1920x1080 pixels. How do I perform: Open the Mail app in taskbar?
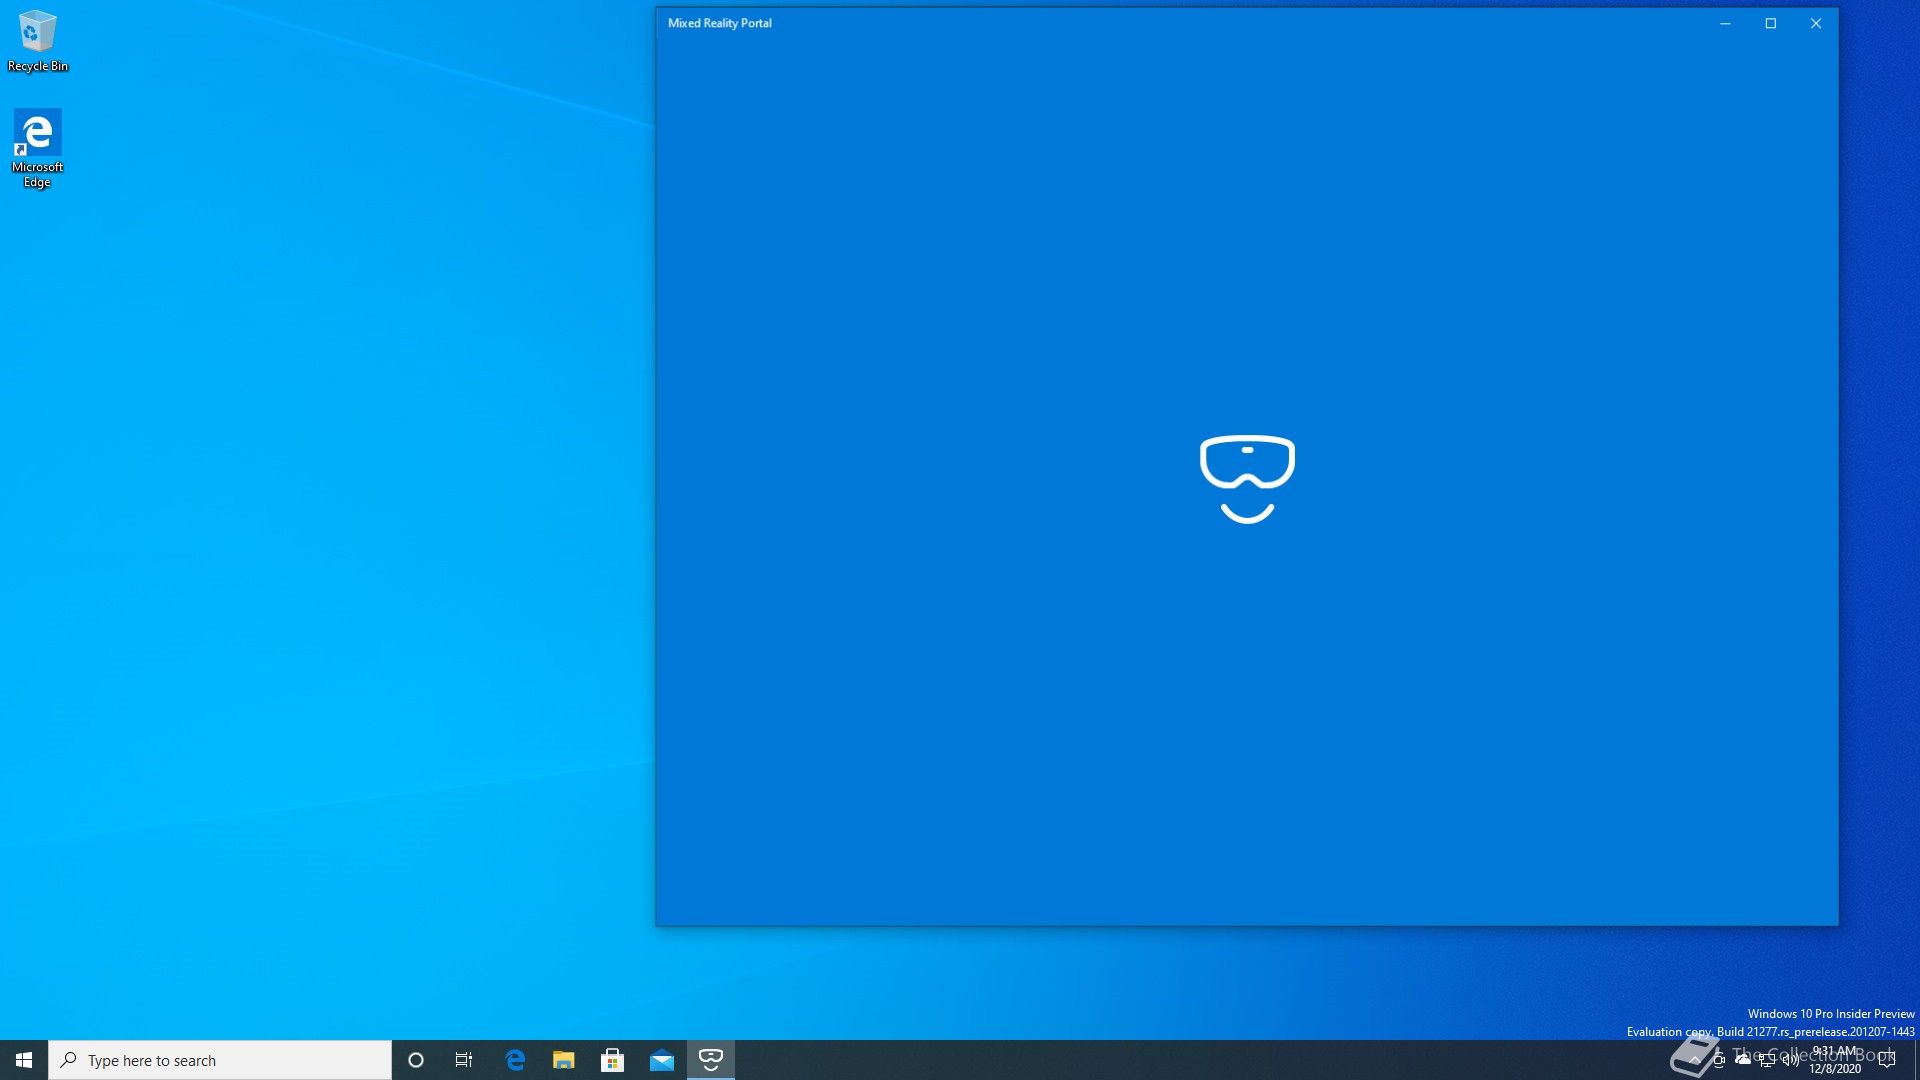click(662, 1060)
